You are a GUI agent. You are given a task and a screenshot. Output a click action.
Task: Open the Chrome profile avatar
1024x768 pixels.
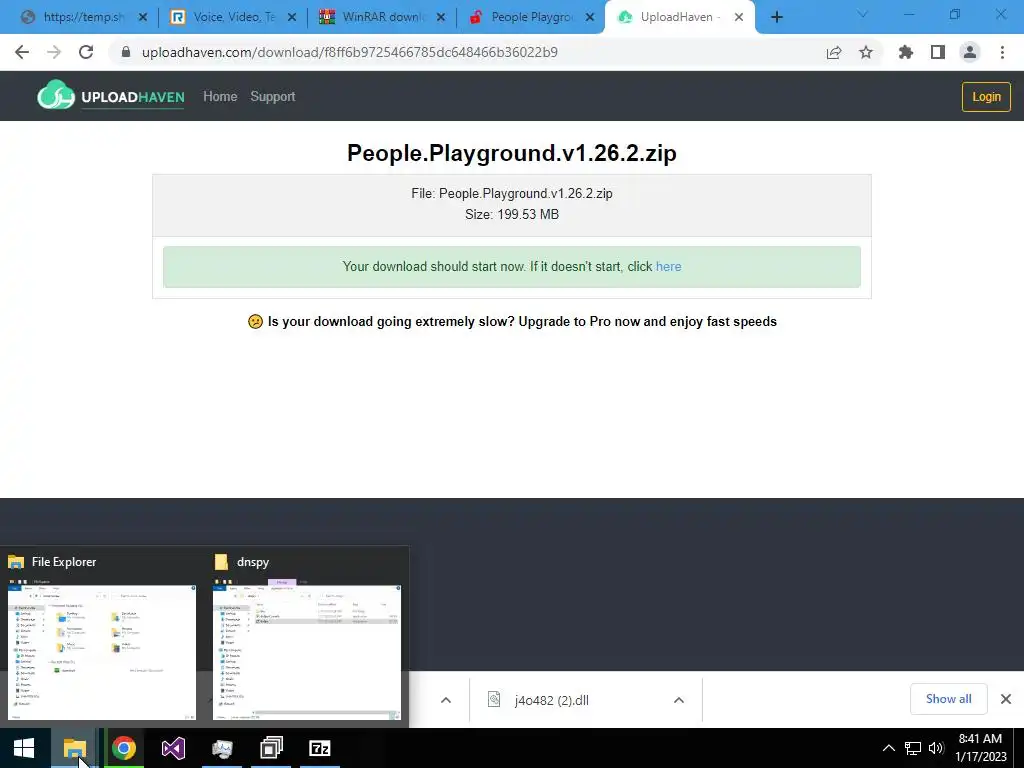pos(970,52)
